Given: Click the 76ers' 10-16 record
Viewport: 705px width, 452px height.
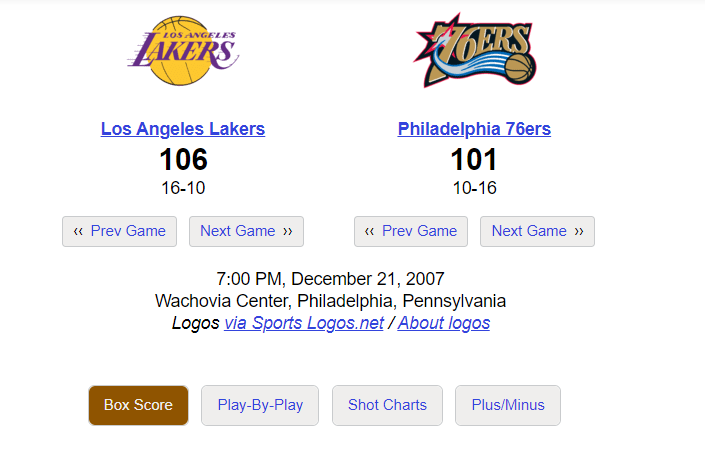Looking at the screenshot, I should tap(474, 188).
